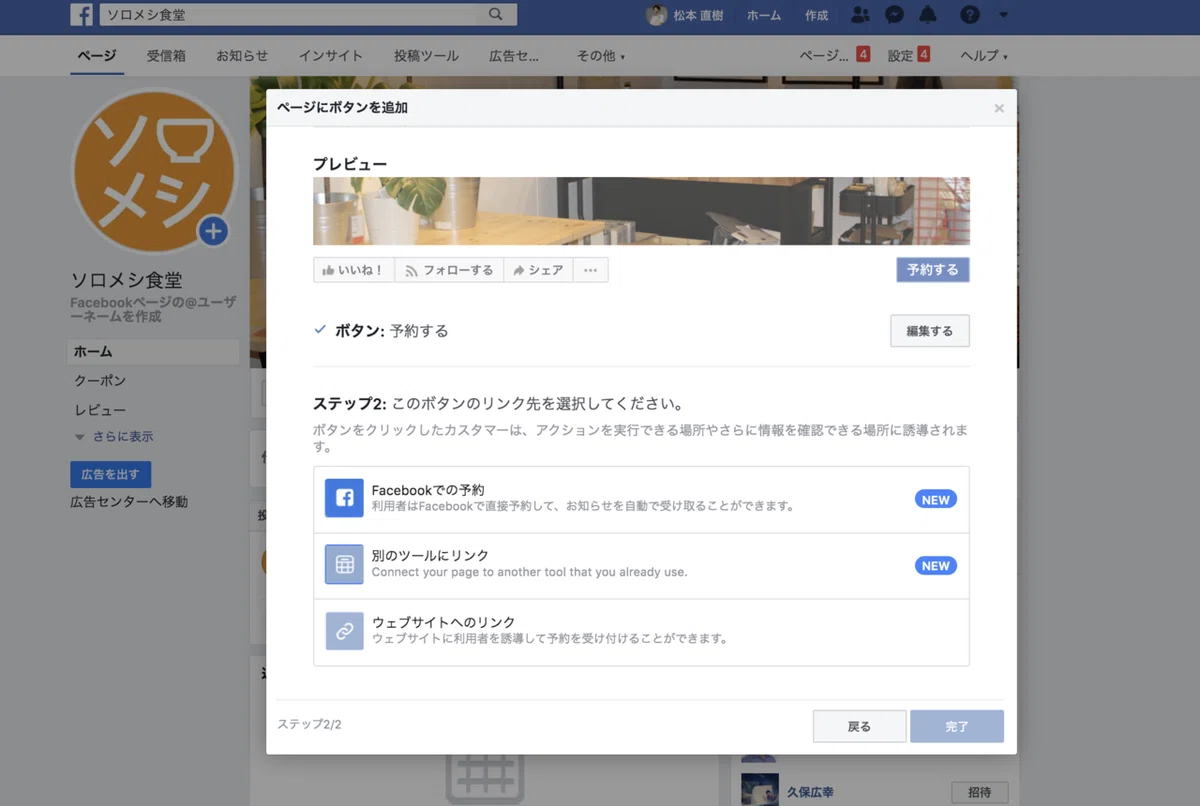Click NEW badge on Facebookでの予約 row

click(935, 499)
